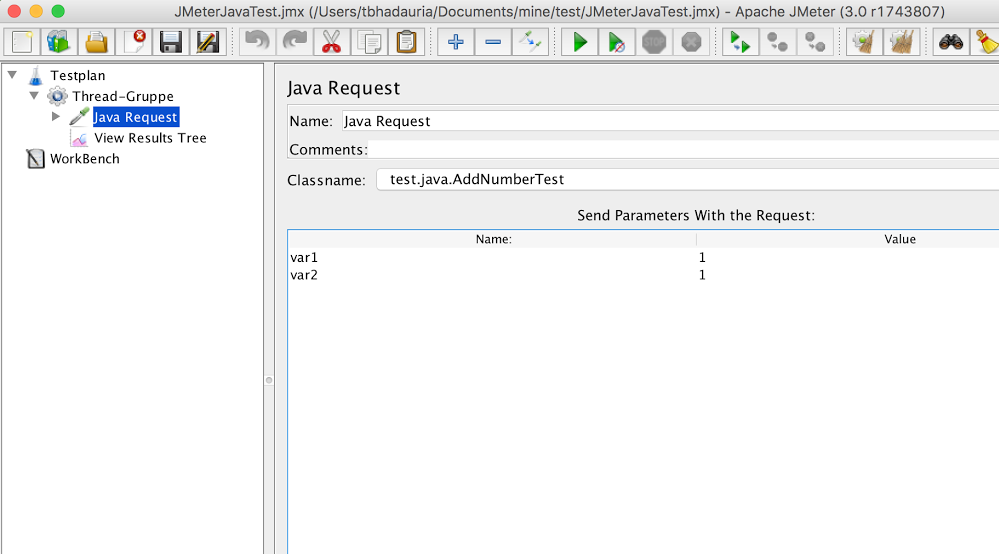Collapse the Thread-Gruppe node arrow
This screenshot has width=999, height=554.
coord(34,96)
